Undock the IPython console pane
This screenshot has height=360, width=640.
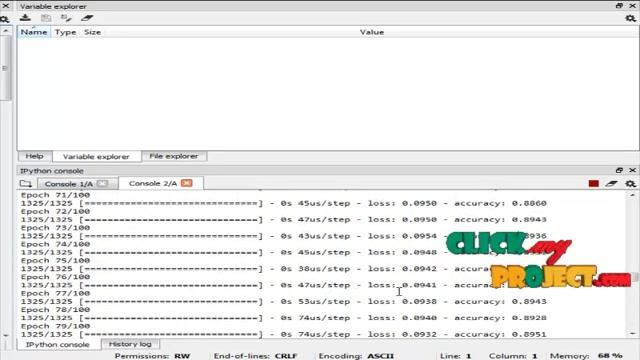619,170
